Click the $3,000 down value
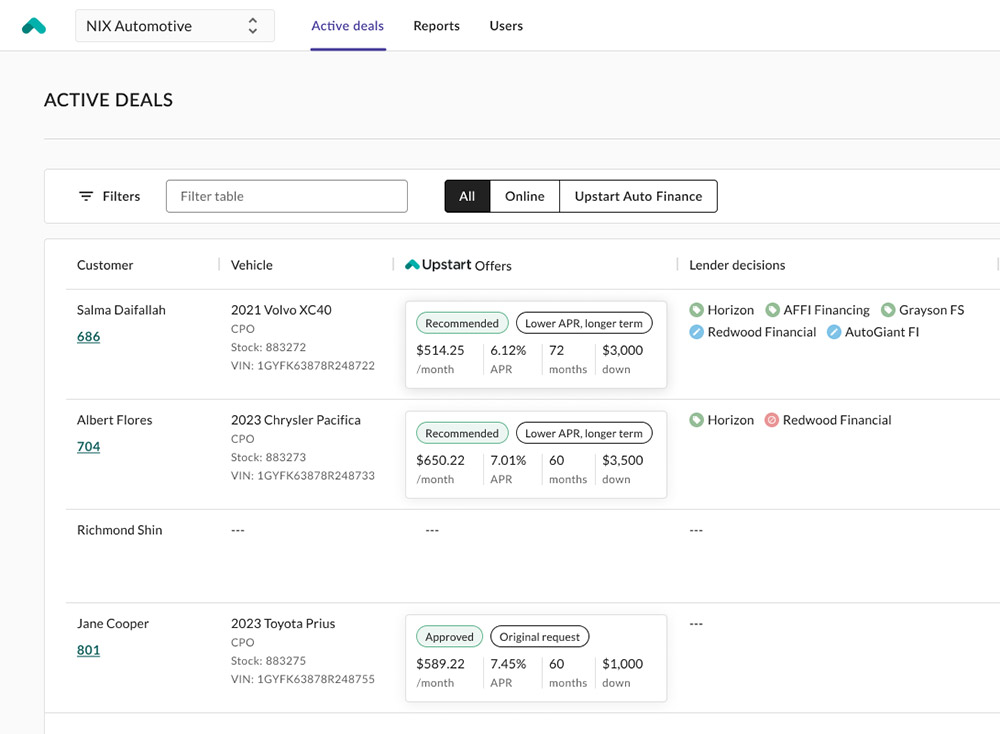The height and width of the screenshot is (734, 1000). (x=622, y=350)
